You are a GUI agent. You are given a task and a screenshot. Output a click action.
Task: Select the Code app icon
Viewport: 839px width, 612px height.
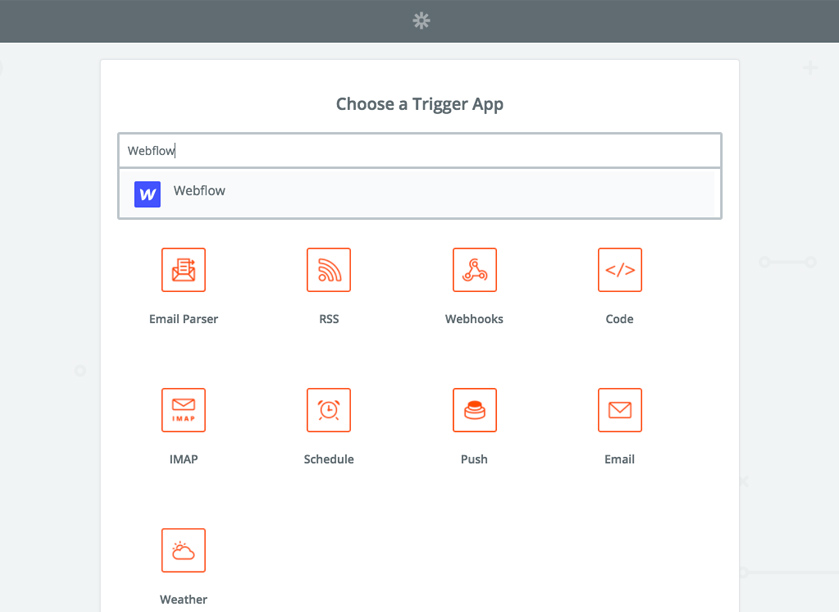click(x=620, y=270)
